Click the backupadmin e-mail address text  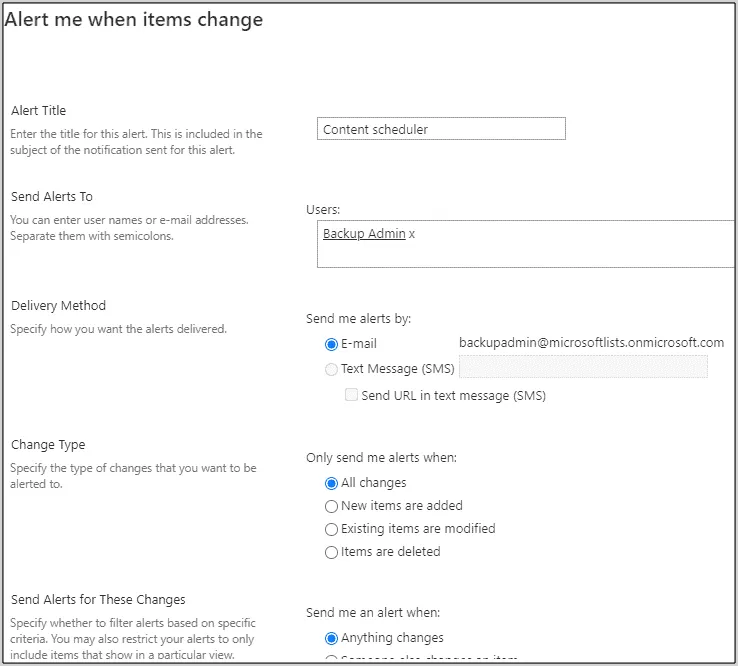tap(591, 343)
